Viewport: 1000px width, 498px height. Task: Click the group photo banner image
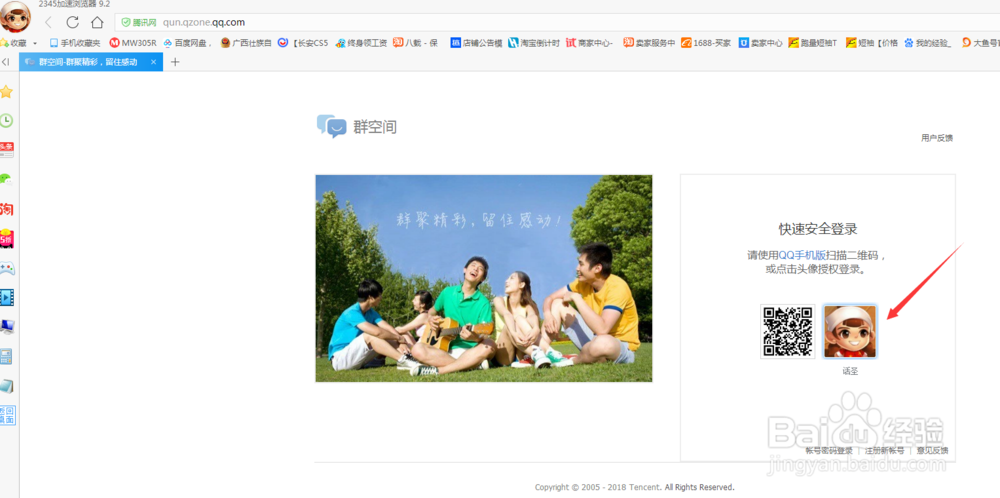(x=483, y=279)
